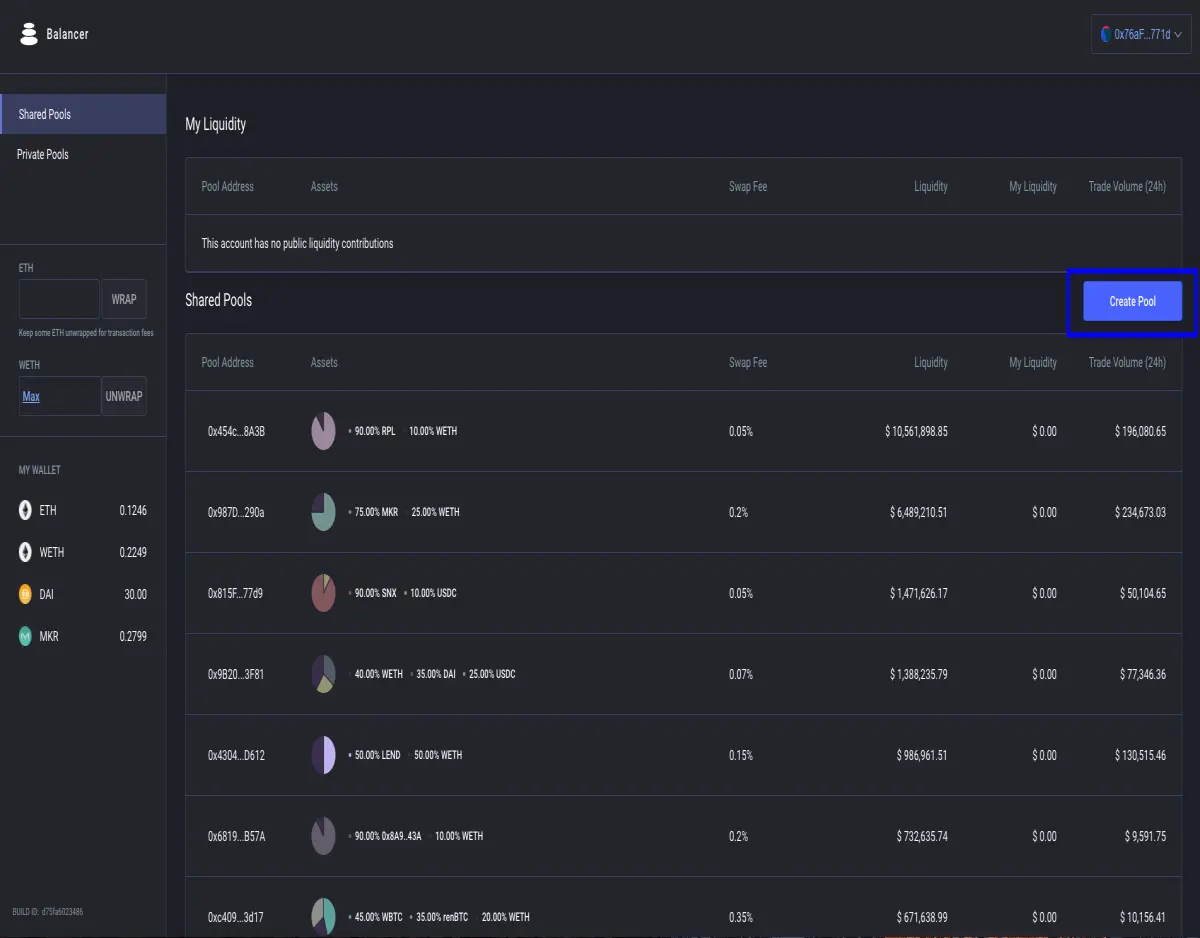Open pool address 0xc409...3d17
Viewport: 1200px width, 938px height.
pyautogui.click(x=235, y=917)
